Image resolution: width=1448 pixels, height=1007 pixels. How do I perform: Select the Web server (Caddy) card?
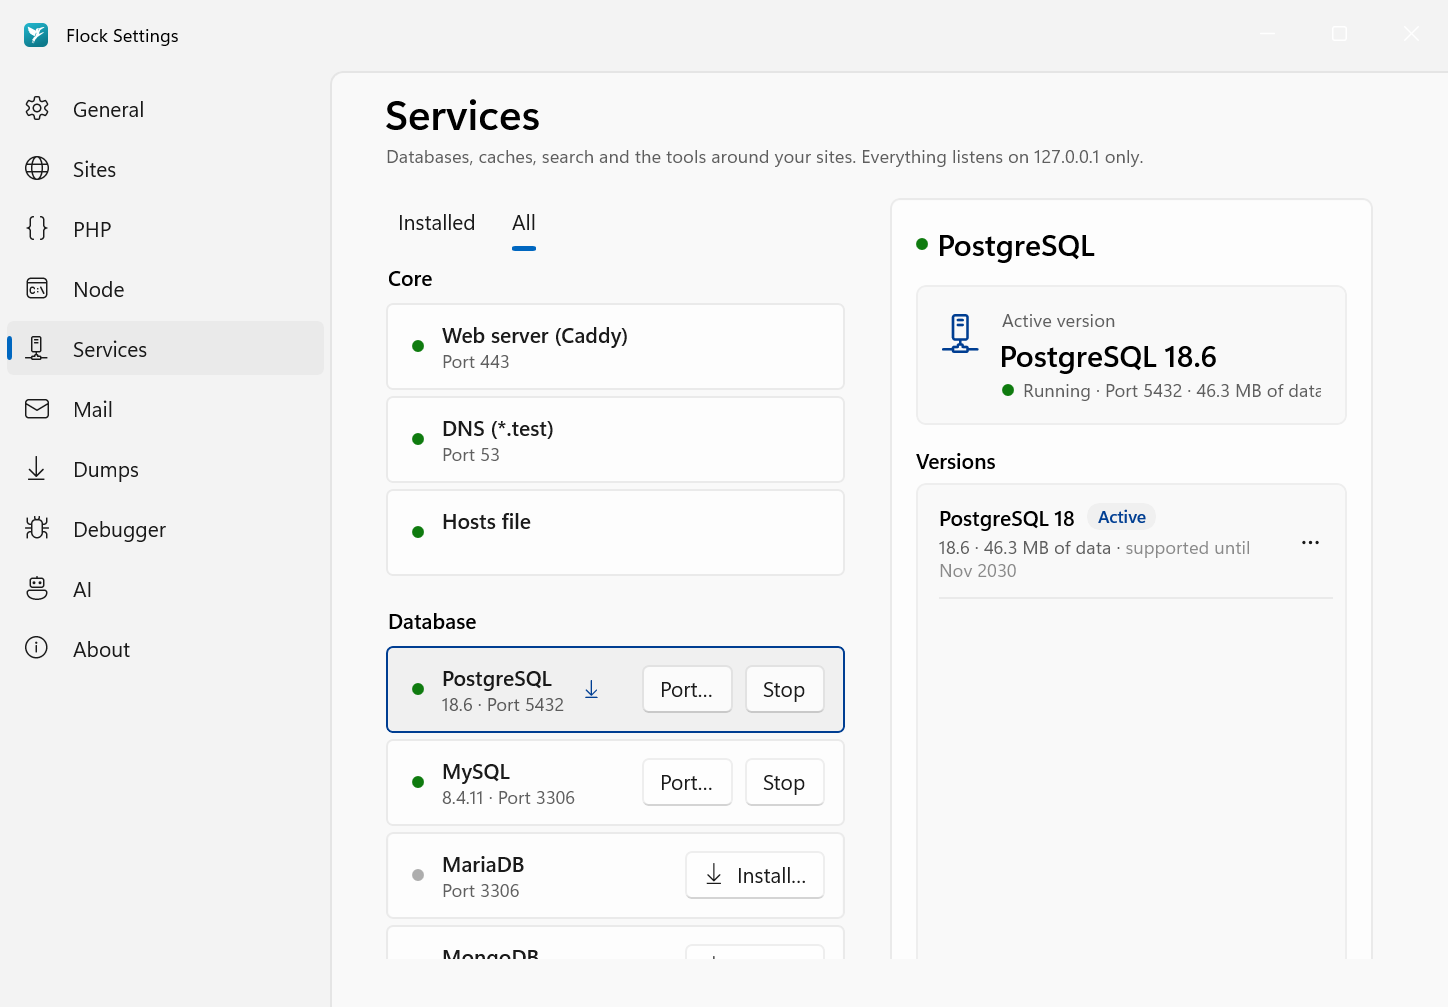pos(615,347)
